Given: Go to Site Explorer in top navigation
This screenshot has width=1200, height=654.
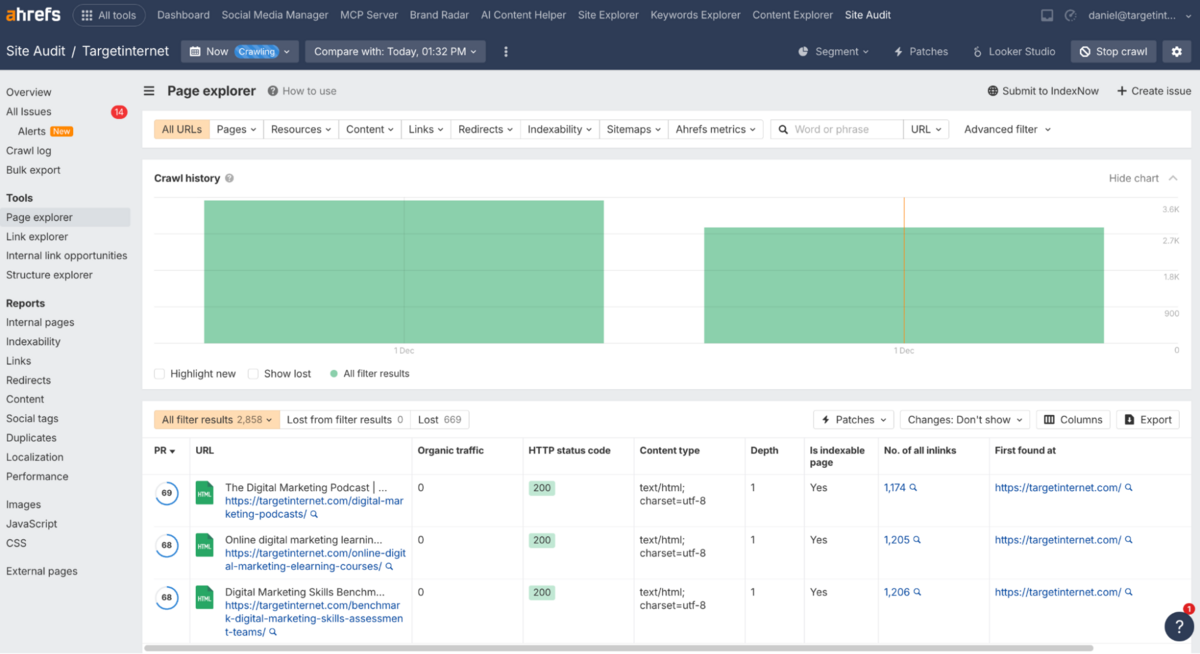Looking at the screenshot, I should tap(608, 15).
